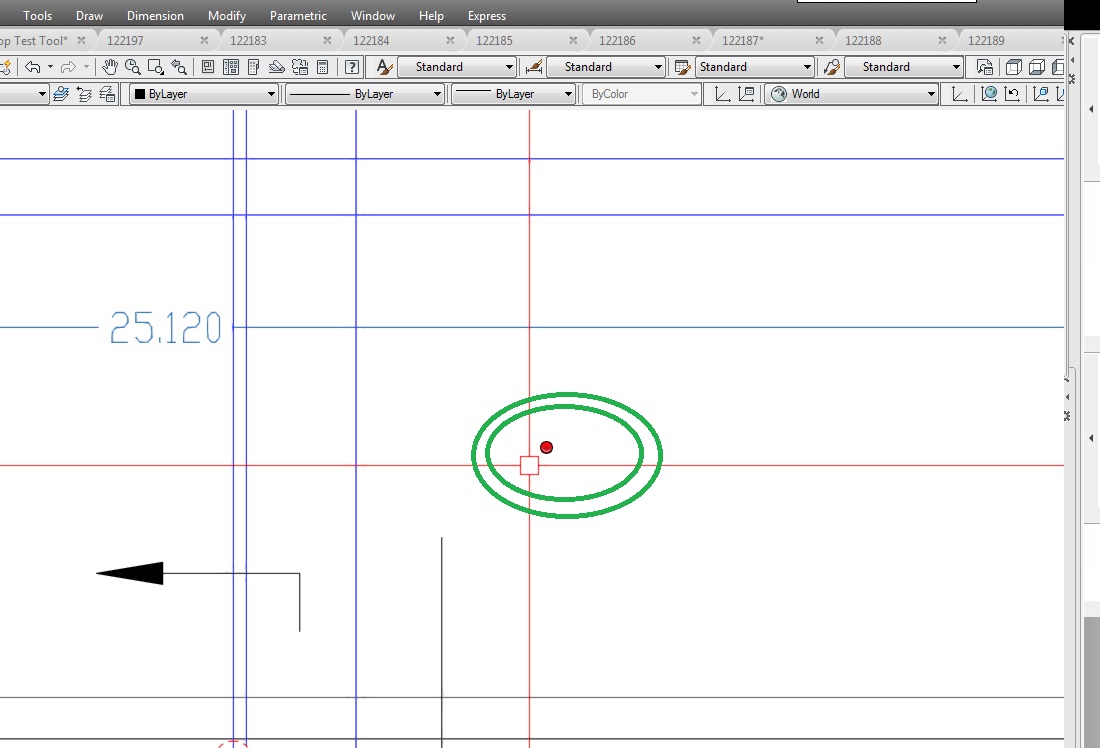The width and height of the screenshot is (1100, 748).
Task: Click the Named UCS icon beside World dropdown
Action: tap(746, 93)
